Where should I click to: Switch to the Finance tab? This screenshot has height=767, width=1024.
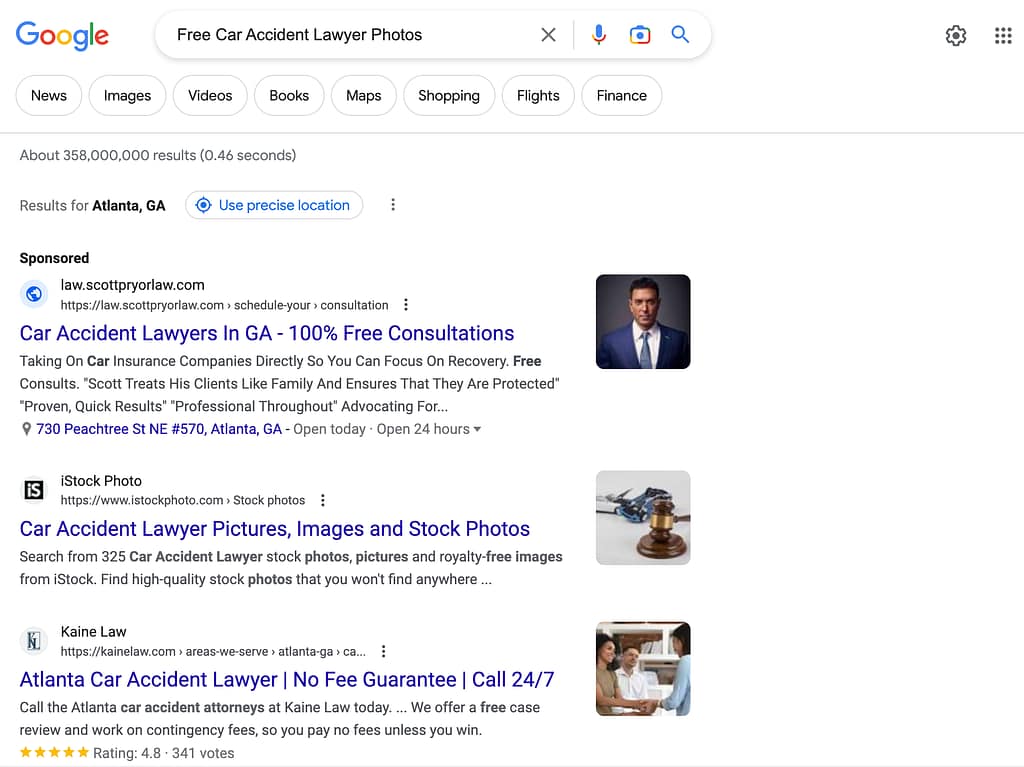[622, 95]
